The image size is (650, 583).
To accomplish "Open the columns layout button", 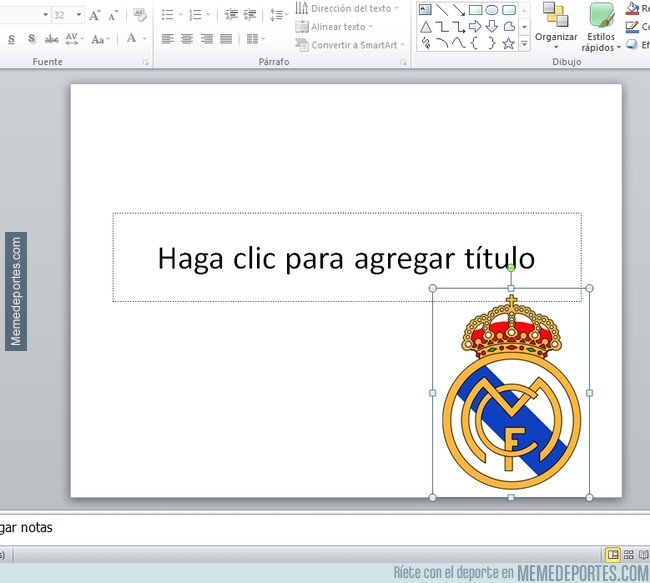I will (x=255, y=39).
